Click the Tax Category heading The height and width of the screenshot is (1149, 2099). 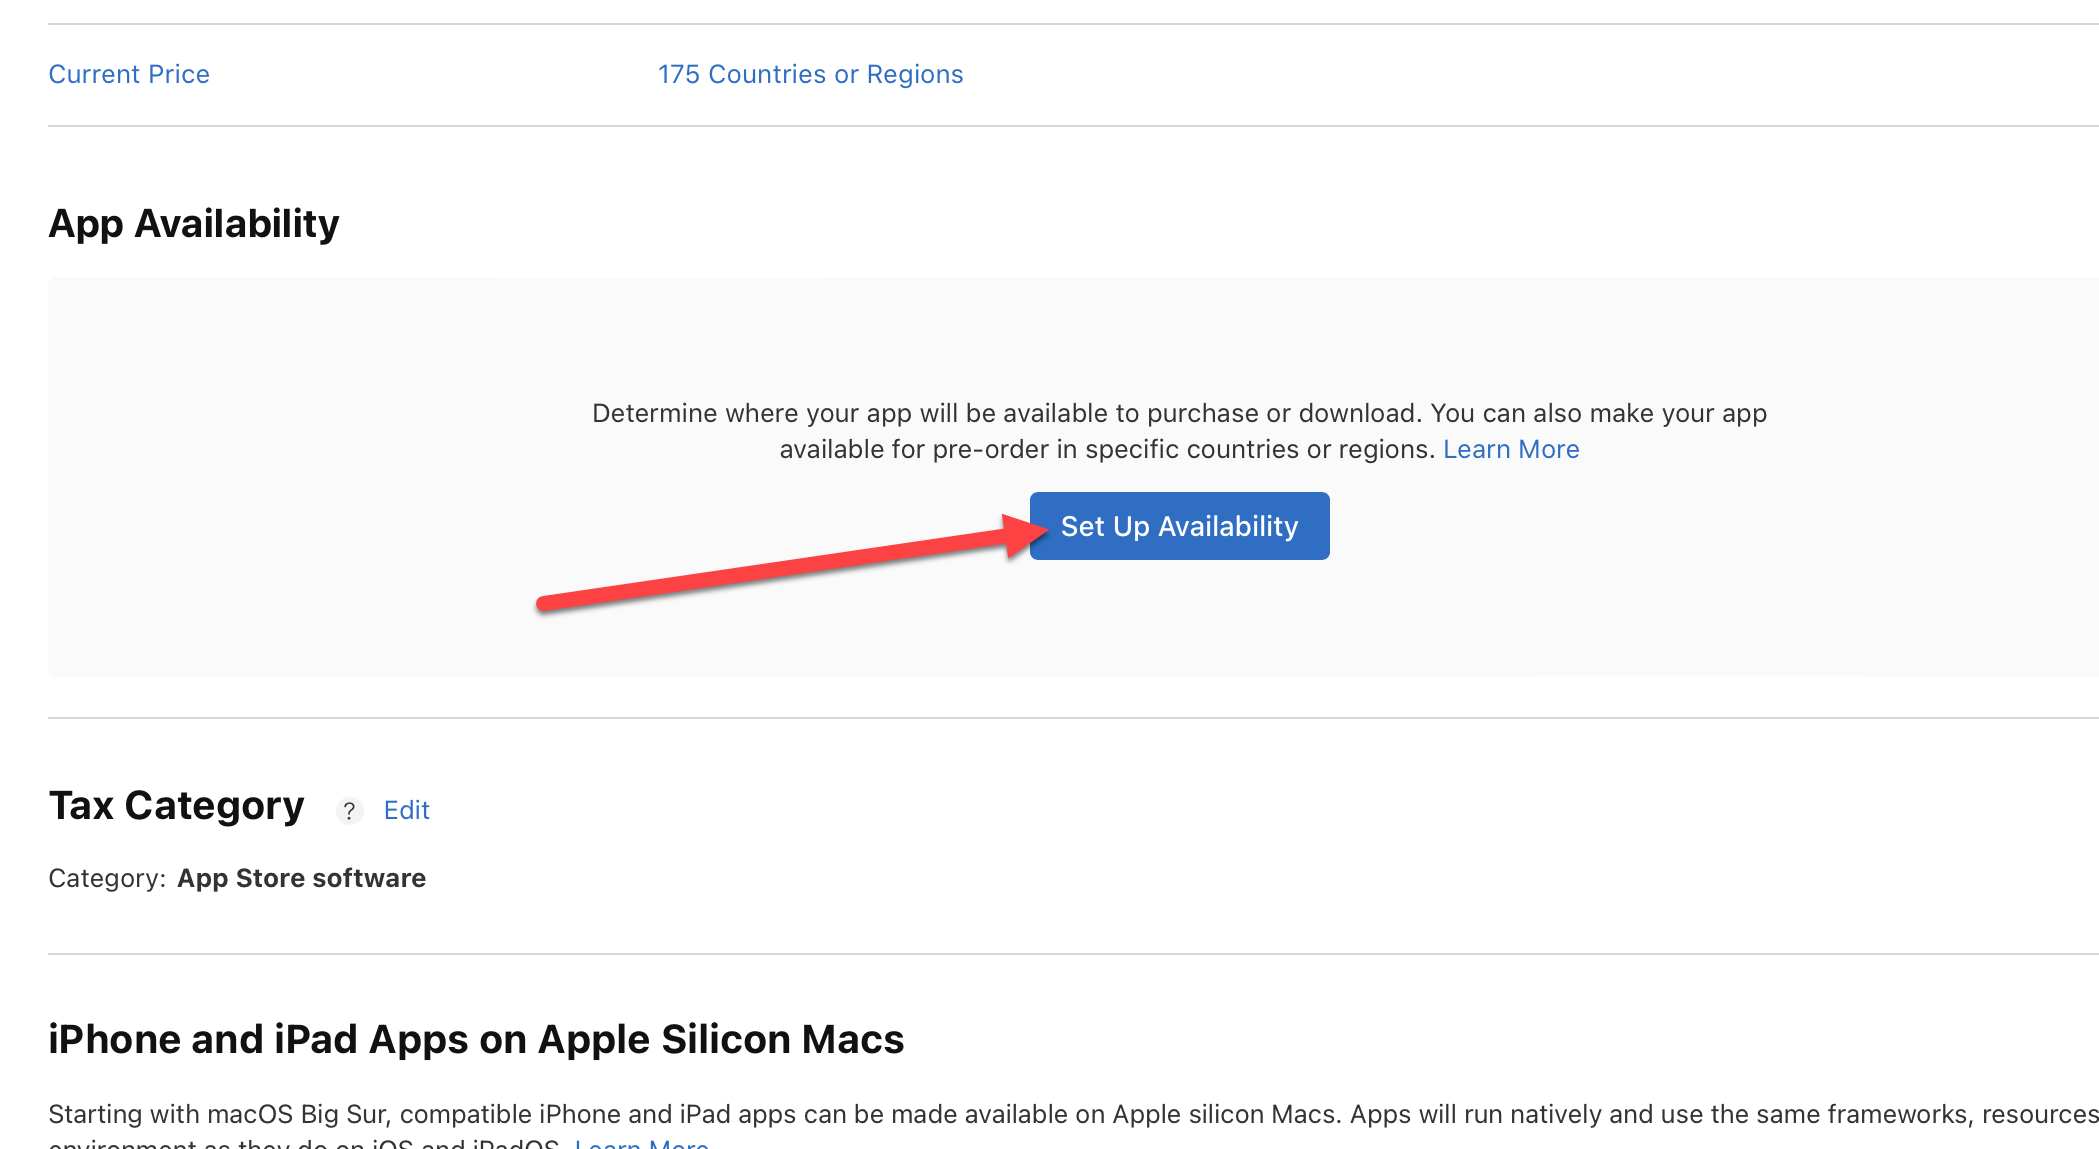point(176,806)
